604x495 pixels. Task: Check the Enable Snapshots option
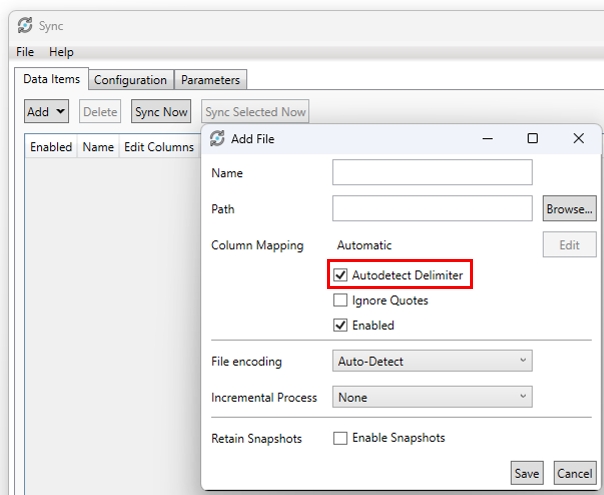341,438
